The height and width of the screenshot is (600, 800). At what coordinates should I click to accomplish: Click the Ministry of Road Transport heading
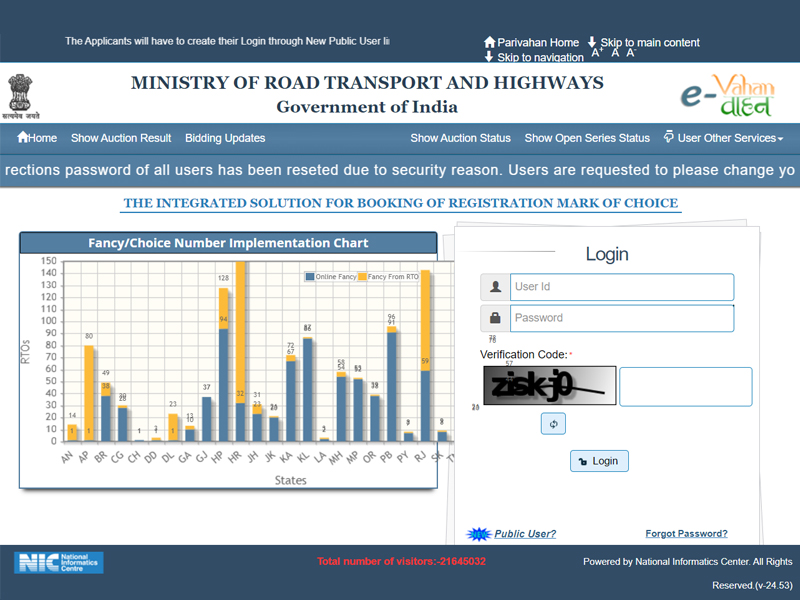pos(367,83)
